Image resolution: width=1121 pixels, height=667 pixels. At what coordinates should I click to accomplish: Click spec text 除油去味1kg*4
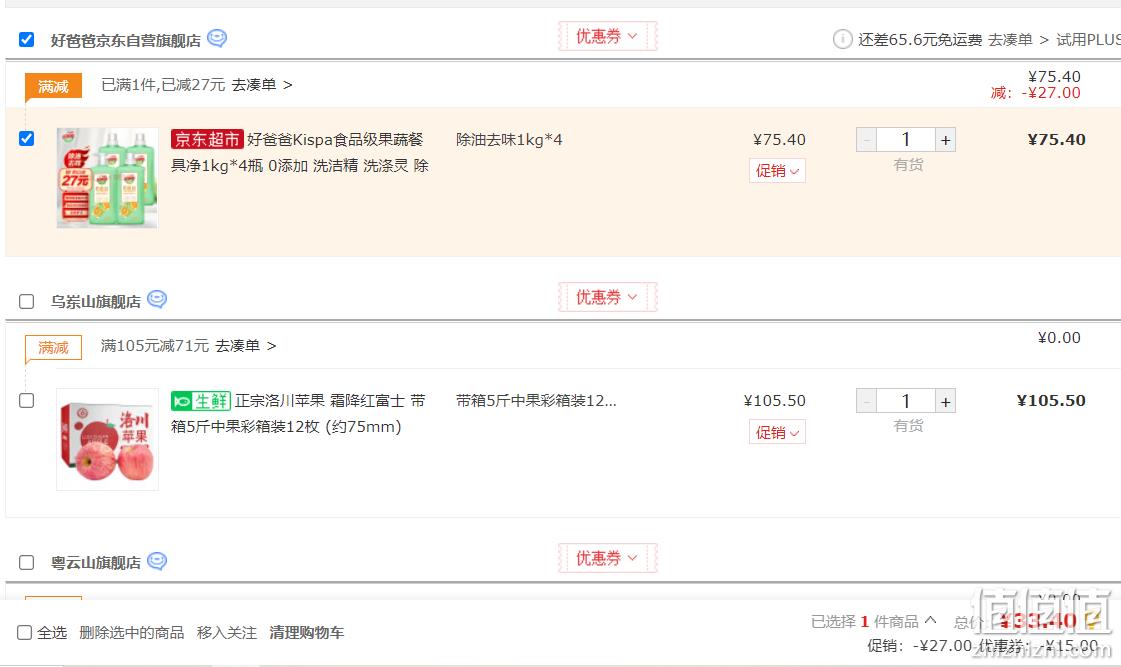click(509, 140)
